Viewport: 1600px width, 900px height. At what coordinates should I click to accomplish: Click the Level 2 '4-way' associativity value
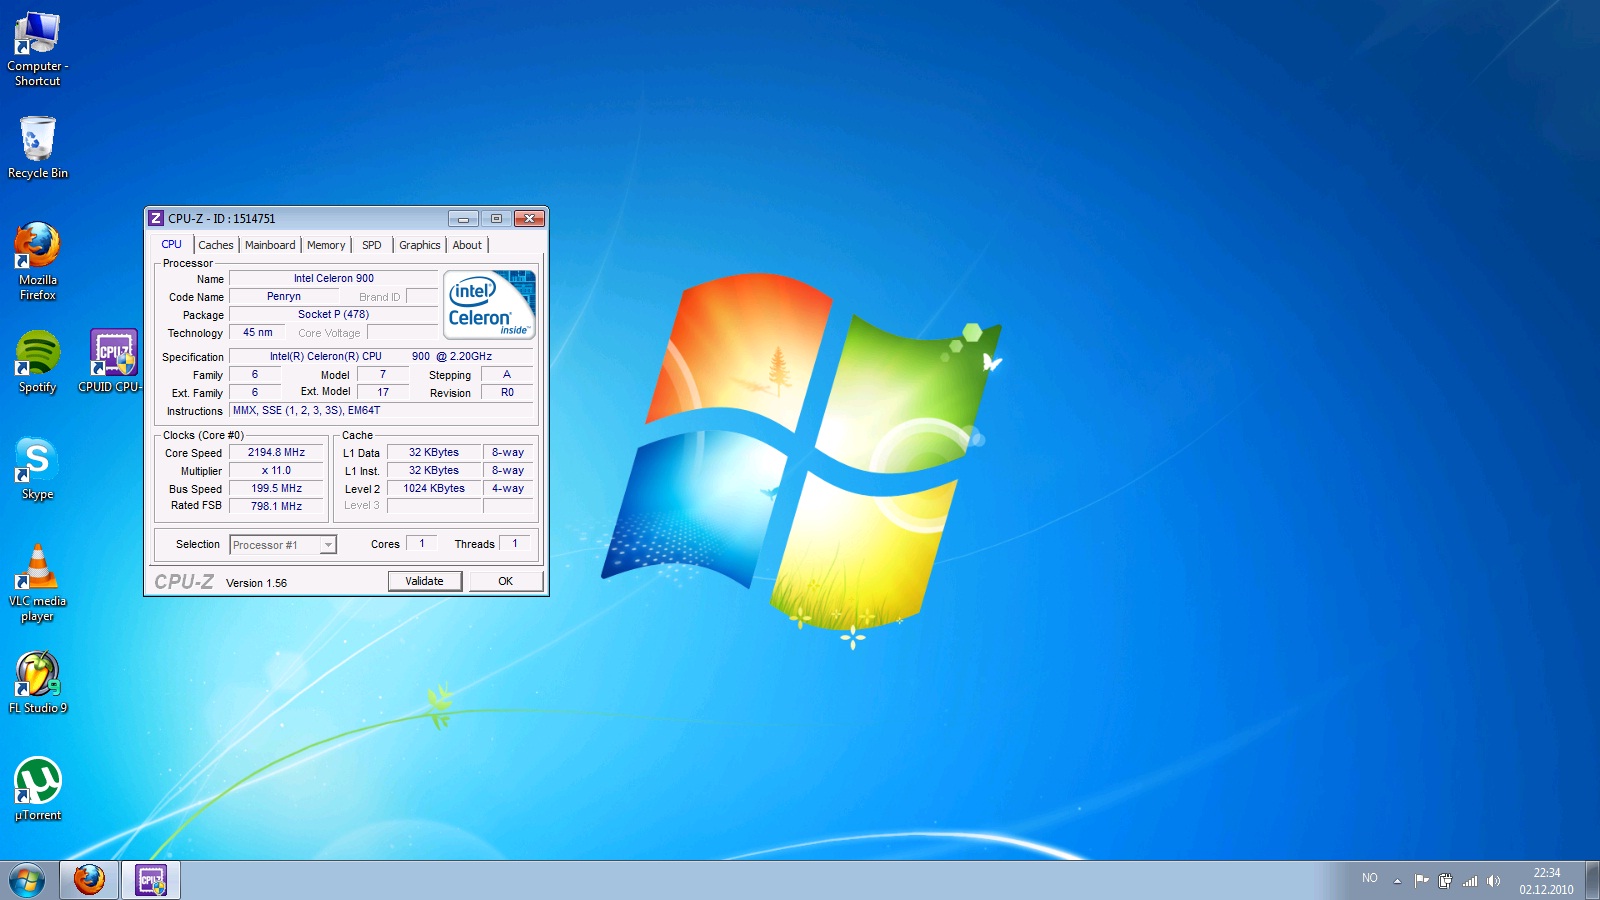508,489
